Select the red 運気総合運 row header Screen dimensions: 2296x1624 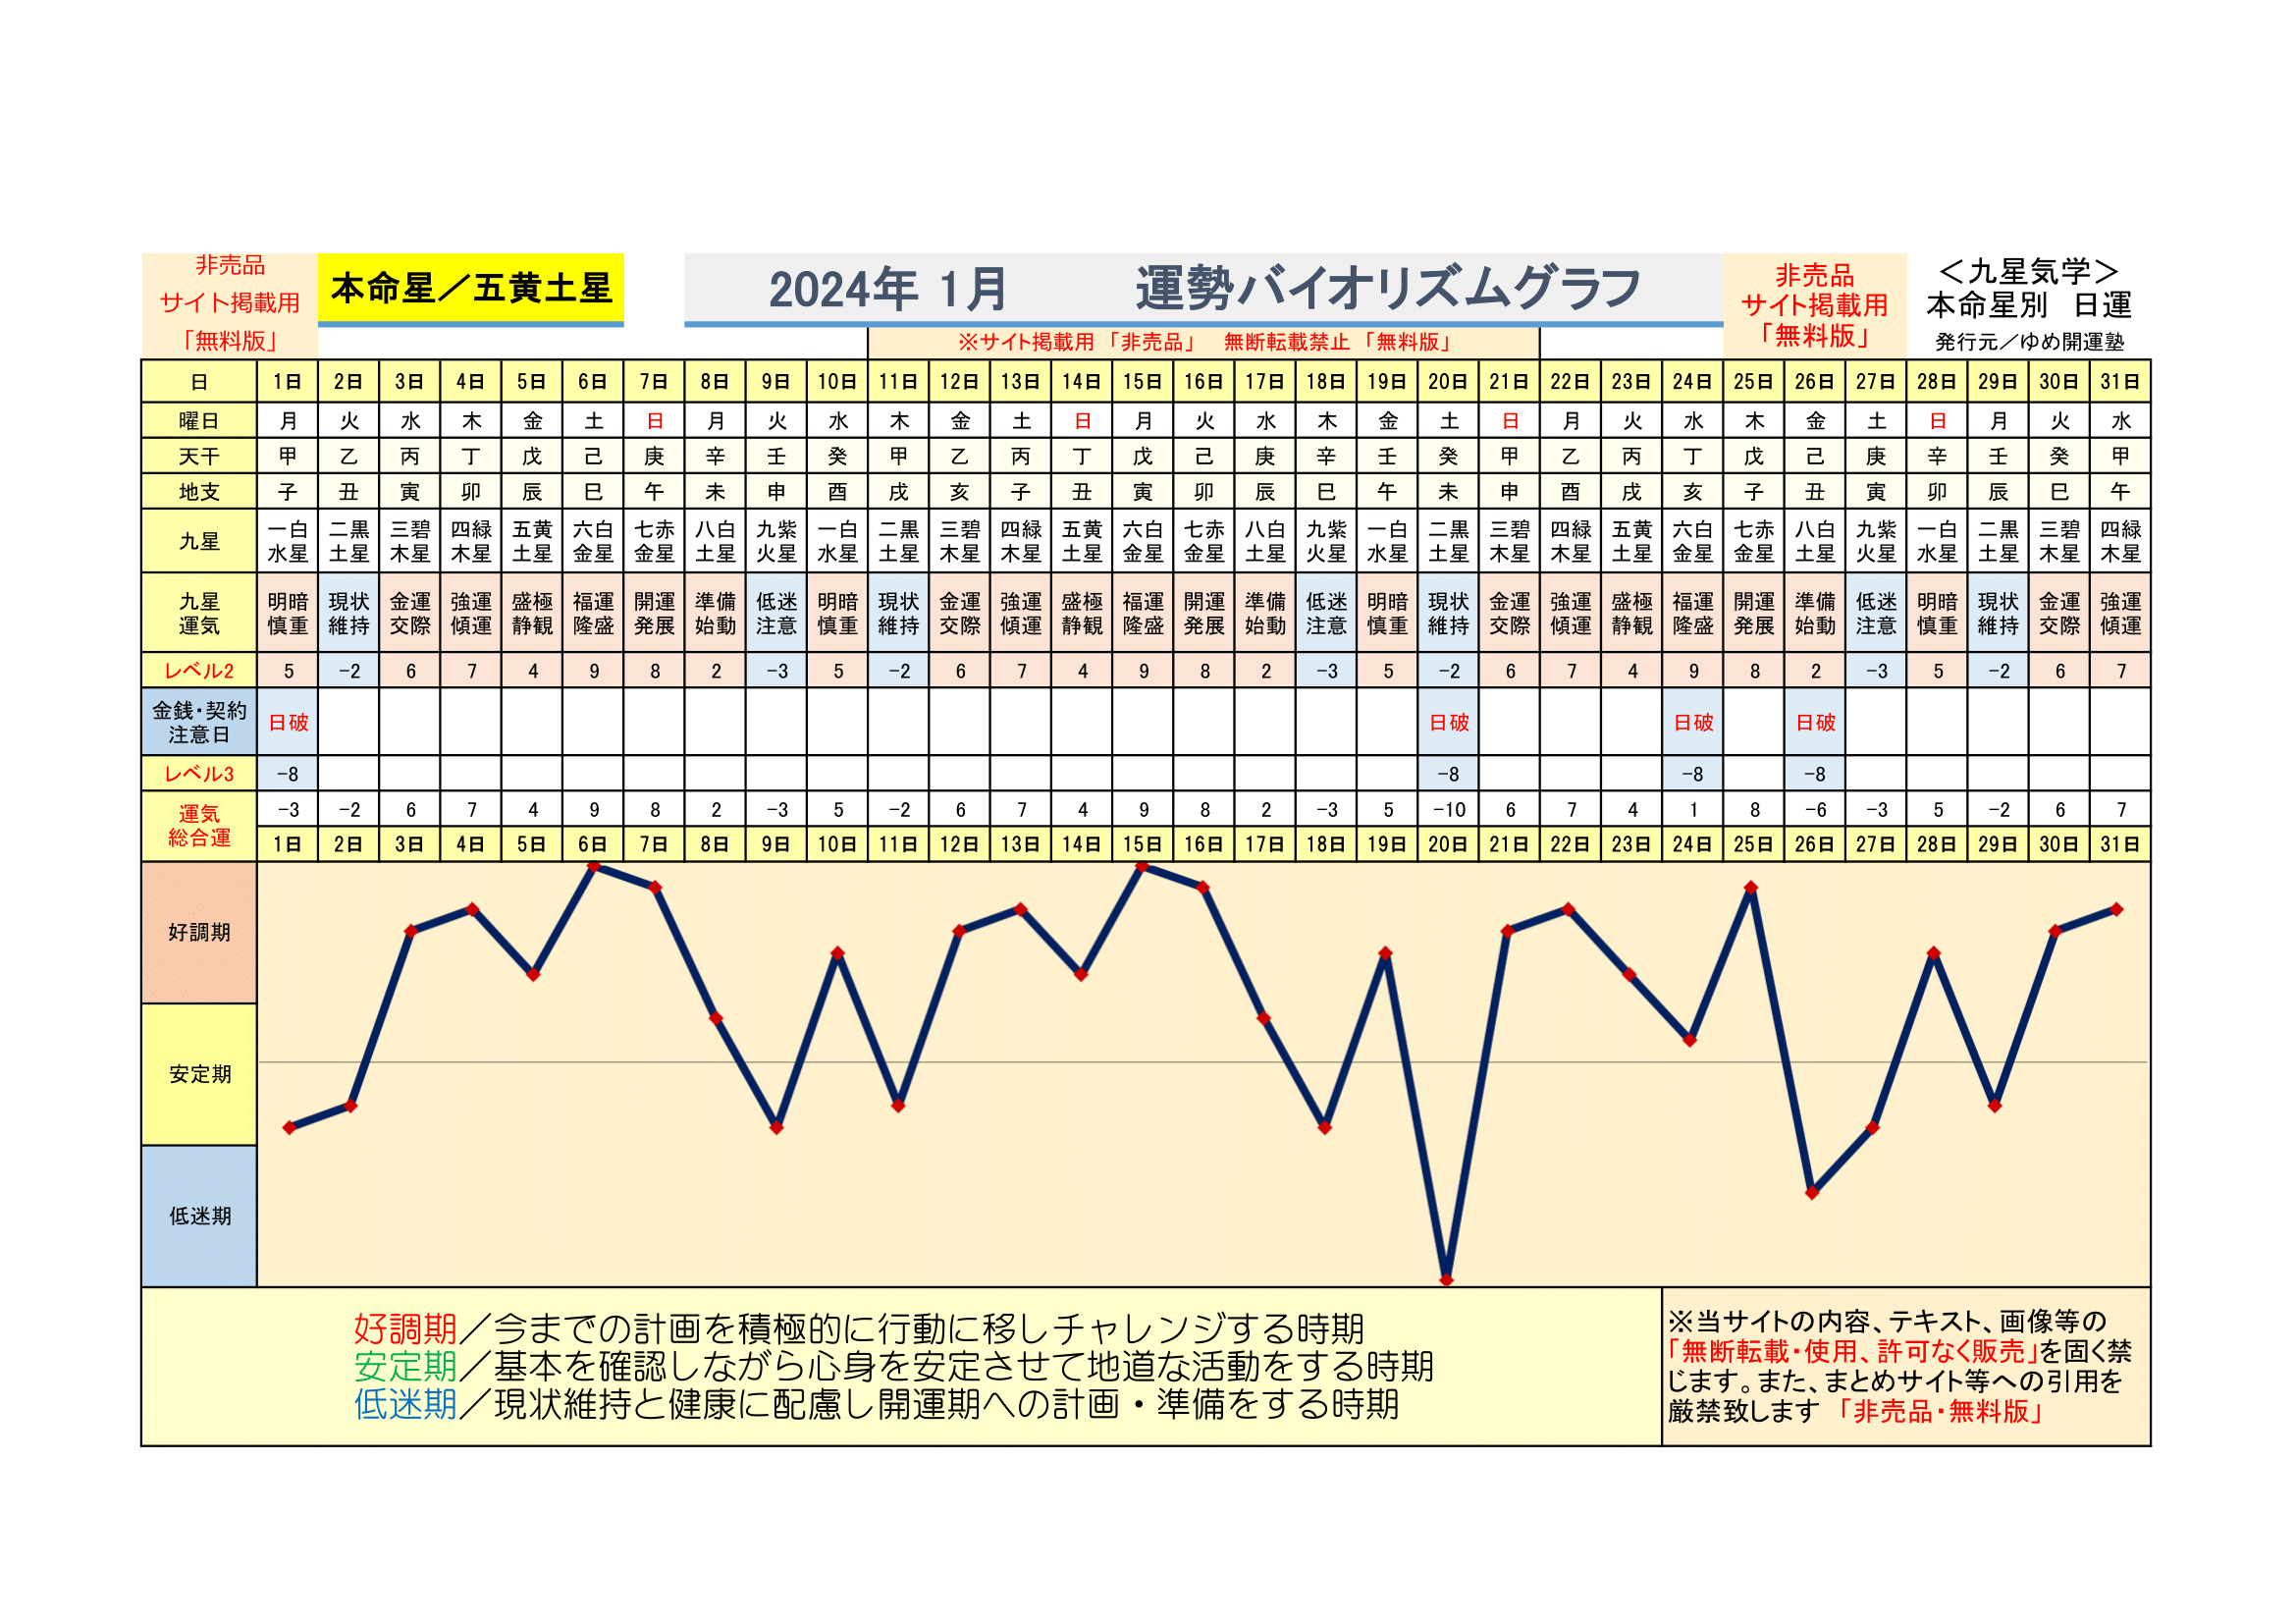point(199,826)
